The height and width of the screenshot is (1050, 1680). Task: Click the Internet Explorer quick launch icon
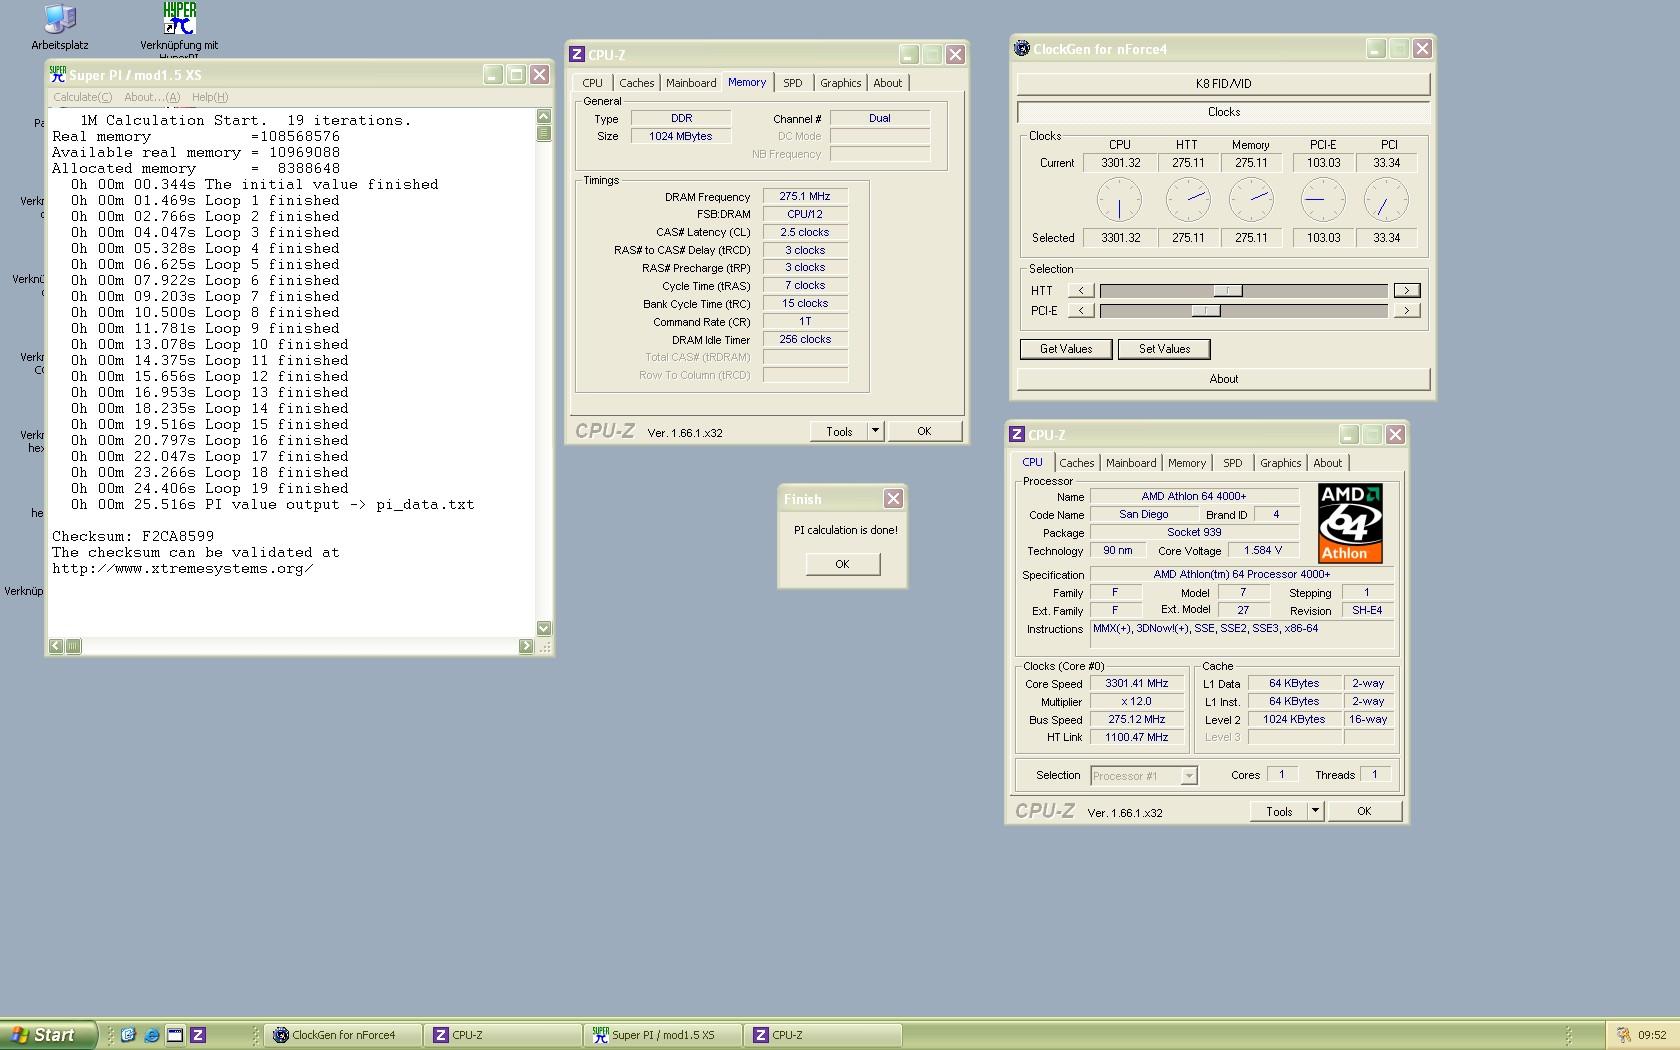point(151,1035)
